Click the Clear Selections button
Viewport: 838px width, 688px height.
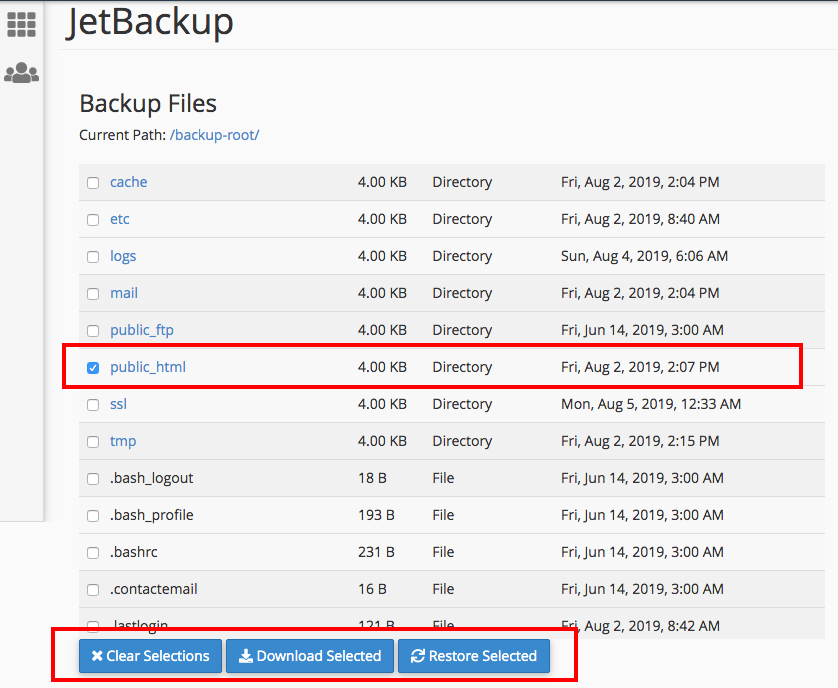point(150,656)
